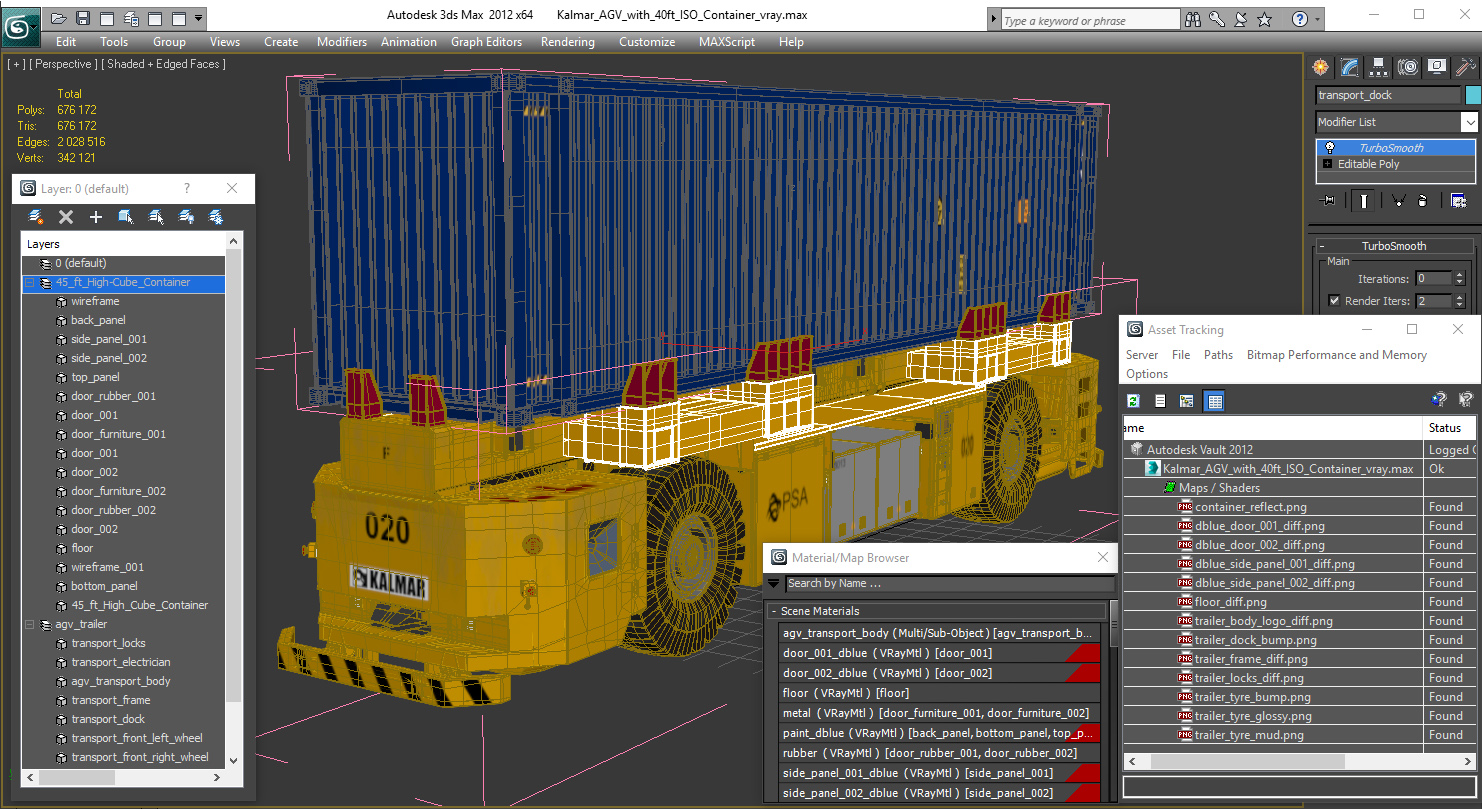Open the Display tab in command panel
This screenshot has width=1482, height=810.
1437,67
